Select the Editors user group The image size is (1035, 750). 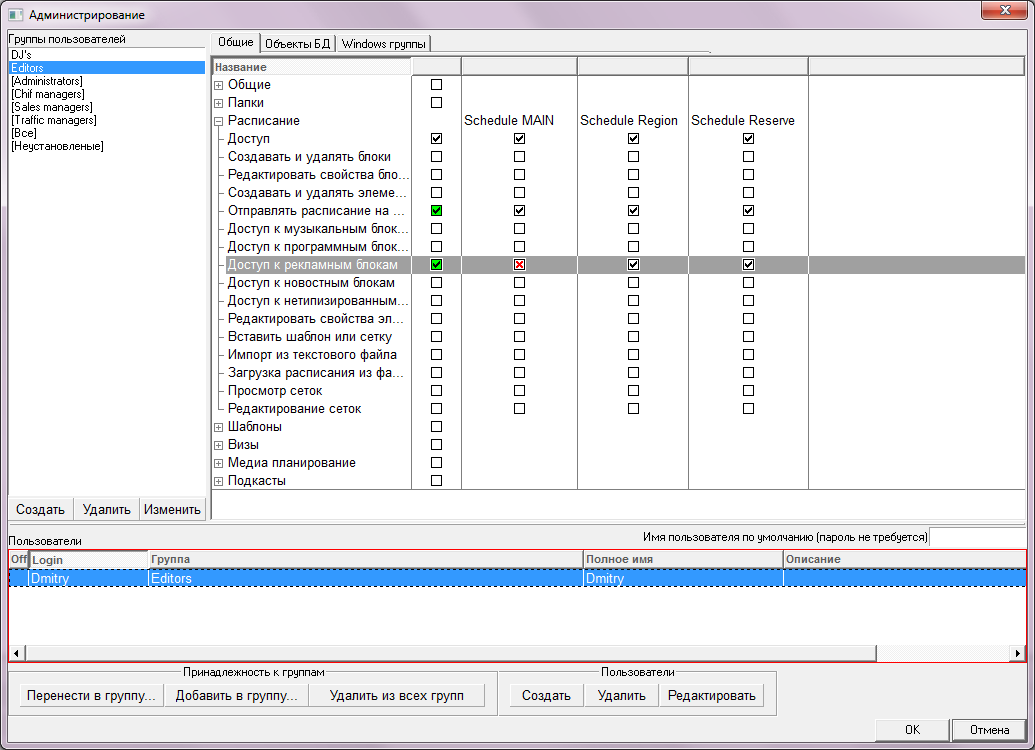point(107,68)
